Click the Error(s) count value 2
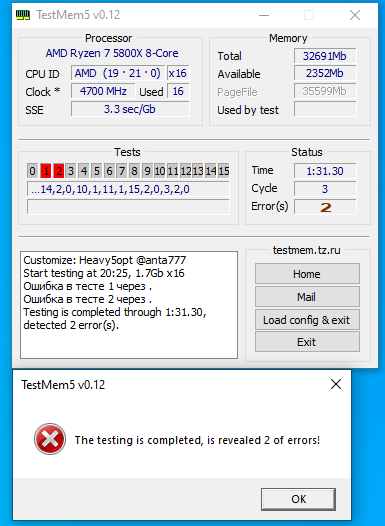This screenshot has height=526, width=385. point(325,207)
